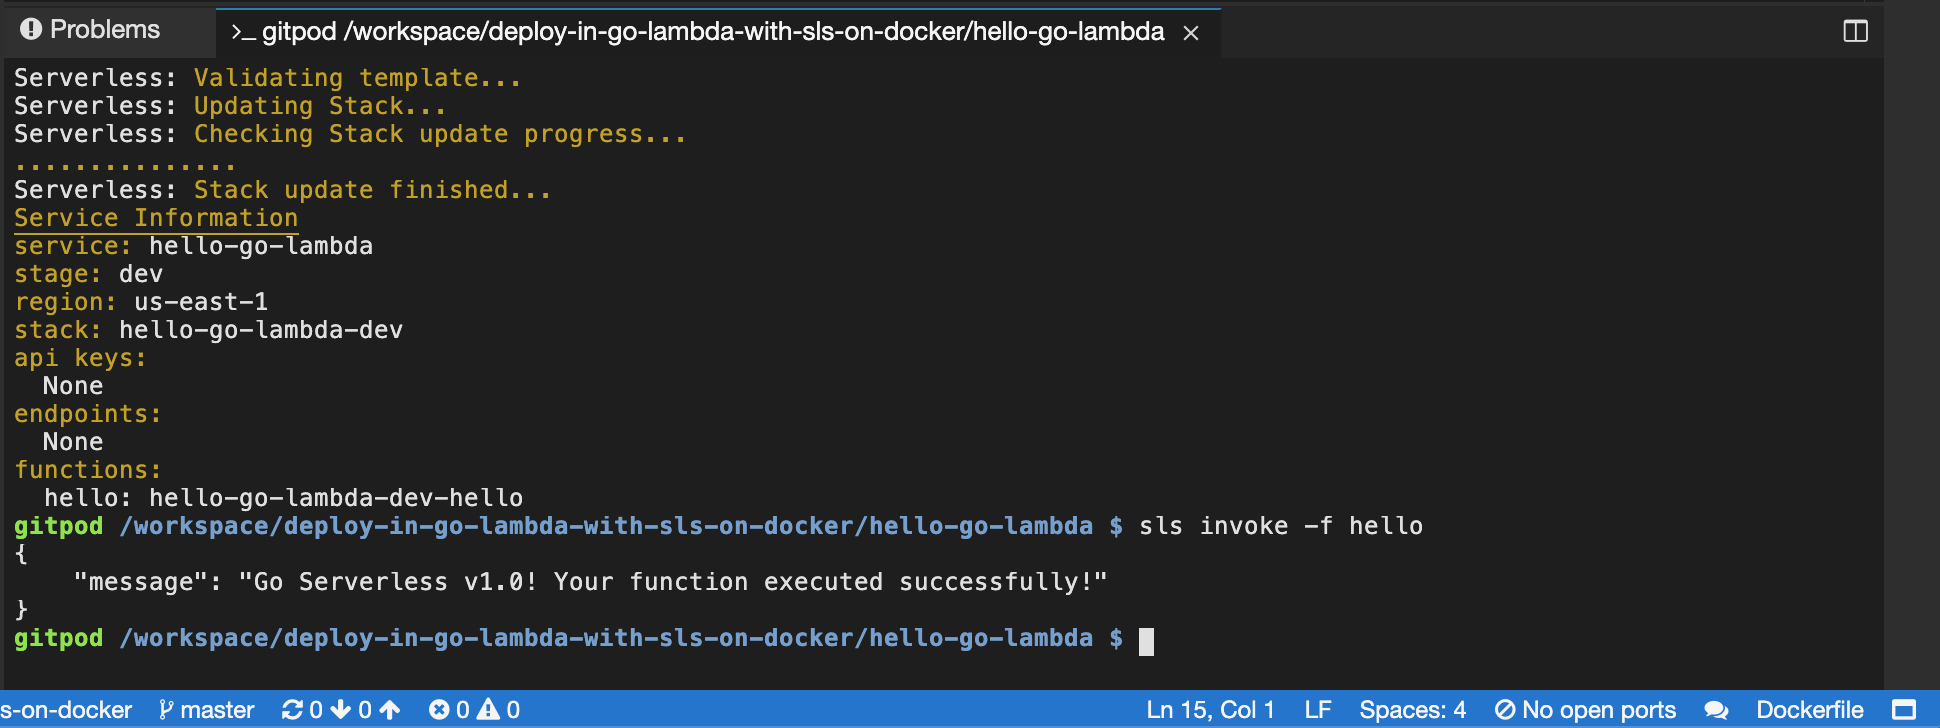Screen dimensions: 1940x728
Task: Click the Problems exclamation icon
Action: click(30, 29)
